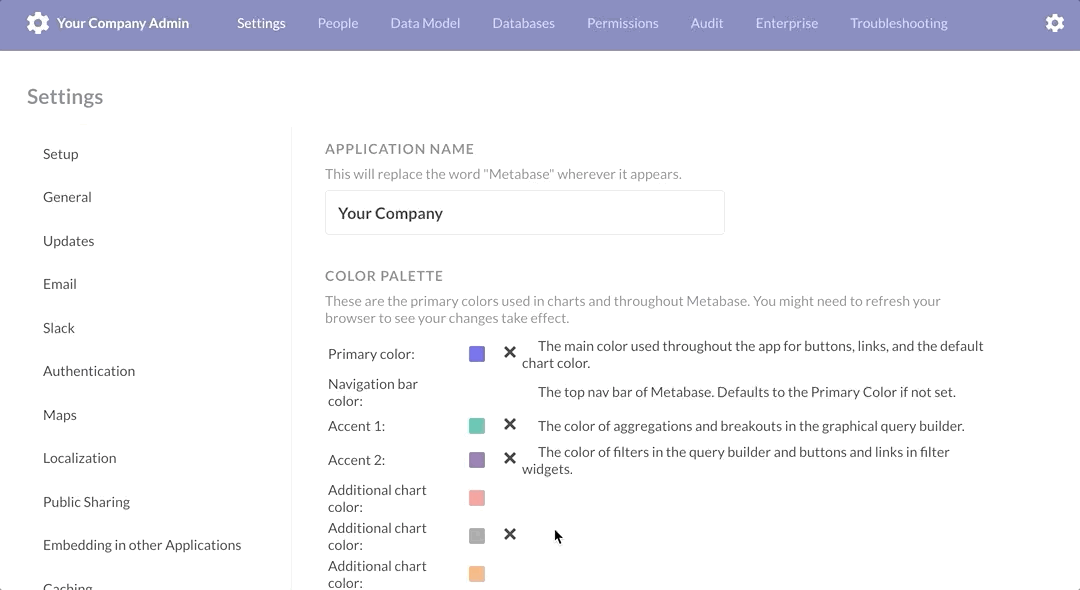Open Localization settings
The width and height of the screenshot is (1080, 590).
79,458
